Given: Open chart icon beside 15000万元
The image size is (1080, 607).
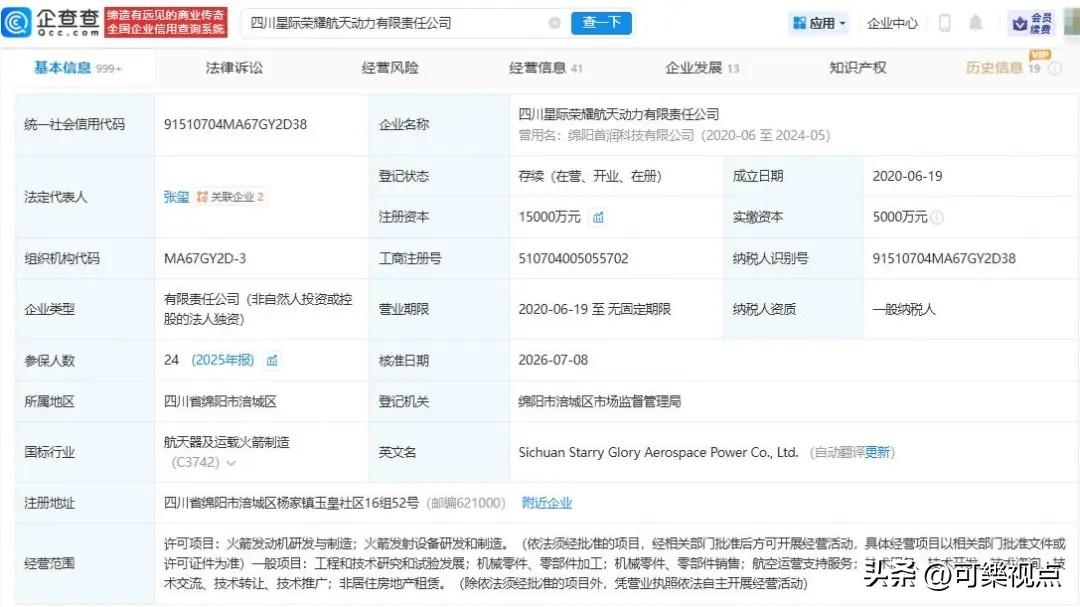Looking at the screenshot, I should pos(598,218).
